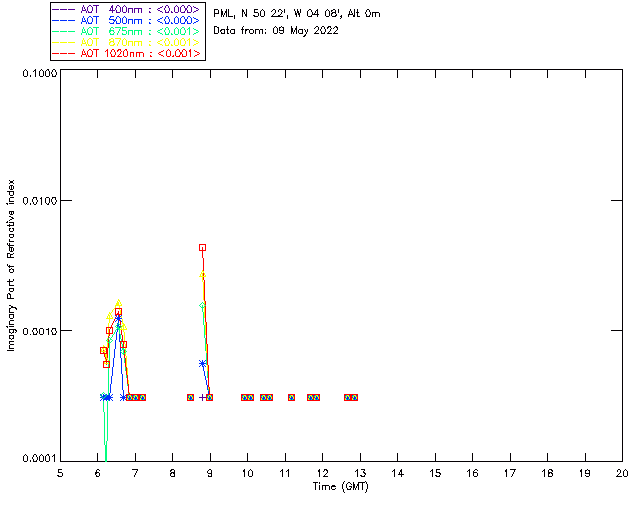Click the 0.0100 y-axis tick label

(34, 201)
